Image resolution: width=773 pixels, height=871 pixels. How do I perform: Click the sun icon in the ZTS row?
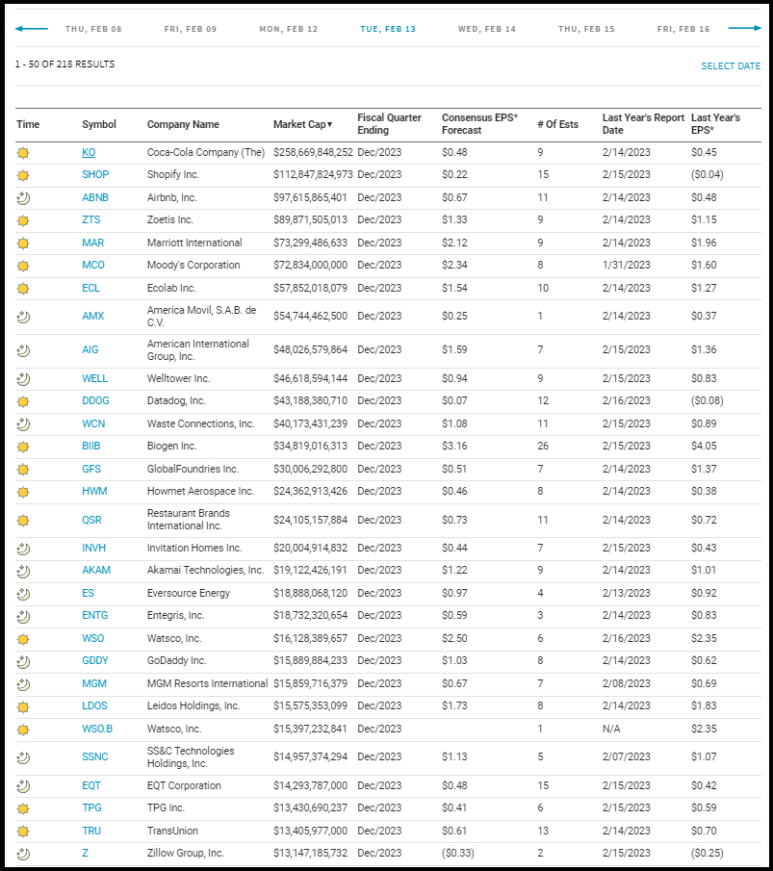23,221
